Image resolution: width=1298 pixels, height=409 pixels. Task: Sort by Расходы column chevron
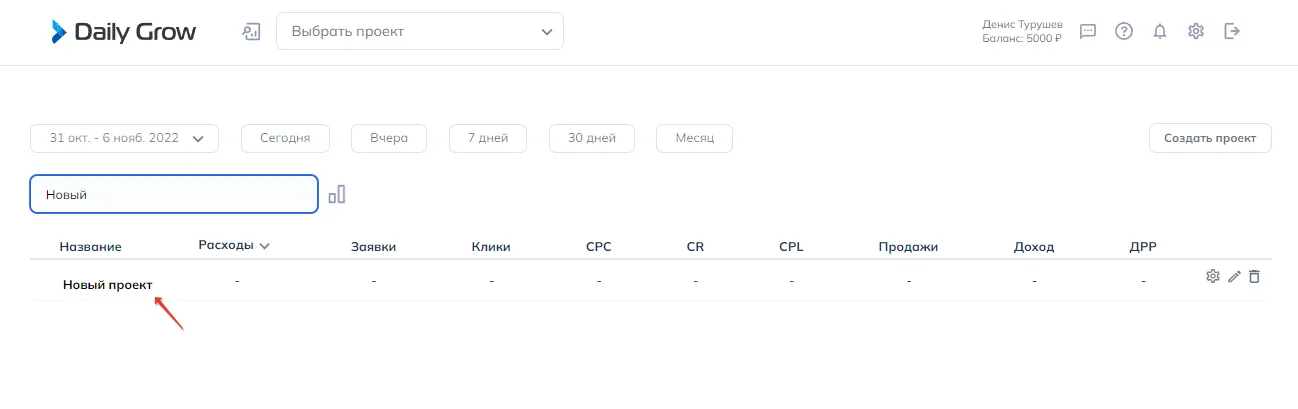click(265, 246)
